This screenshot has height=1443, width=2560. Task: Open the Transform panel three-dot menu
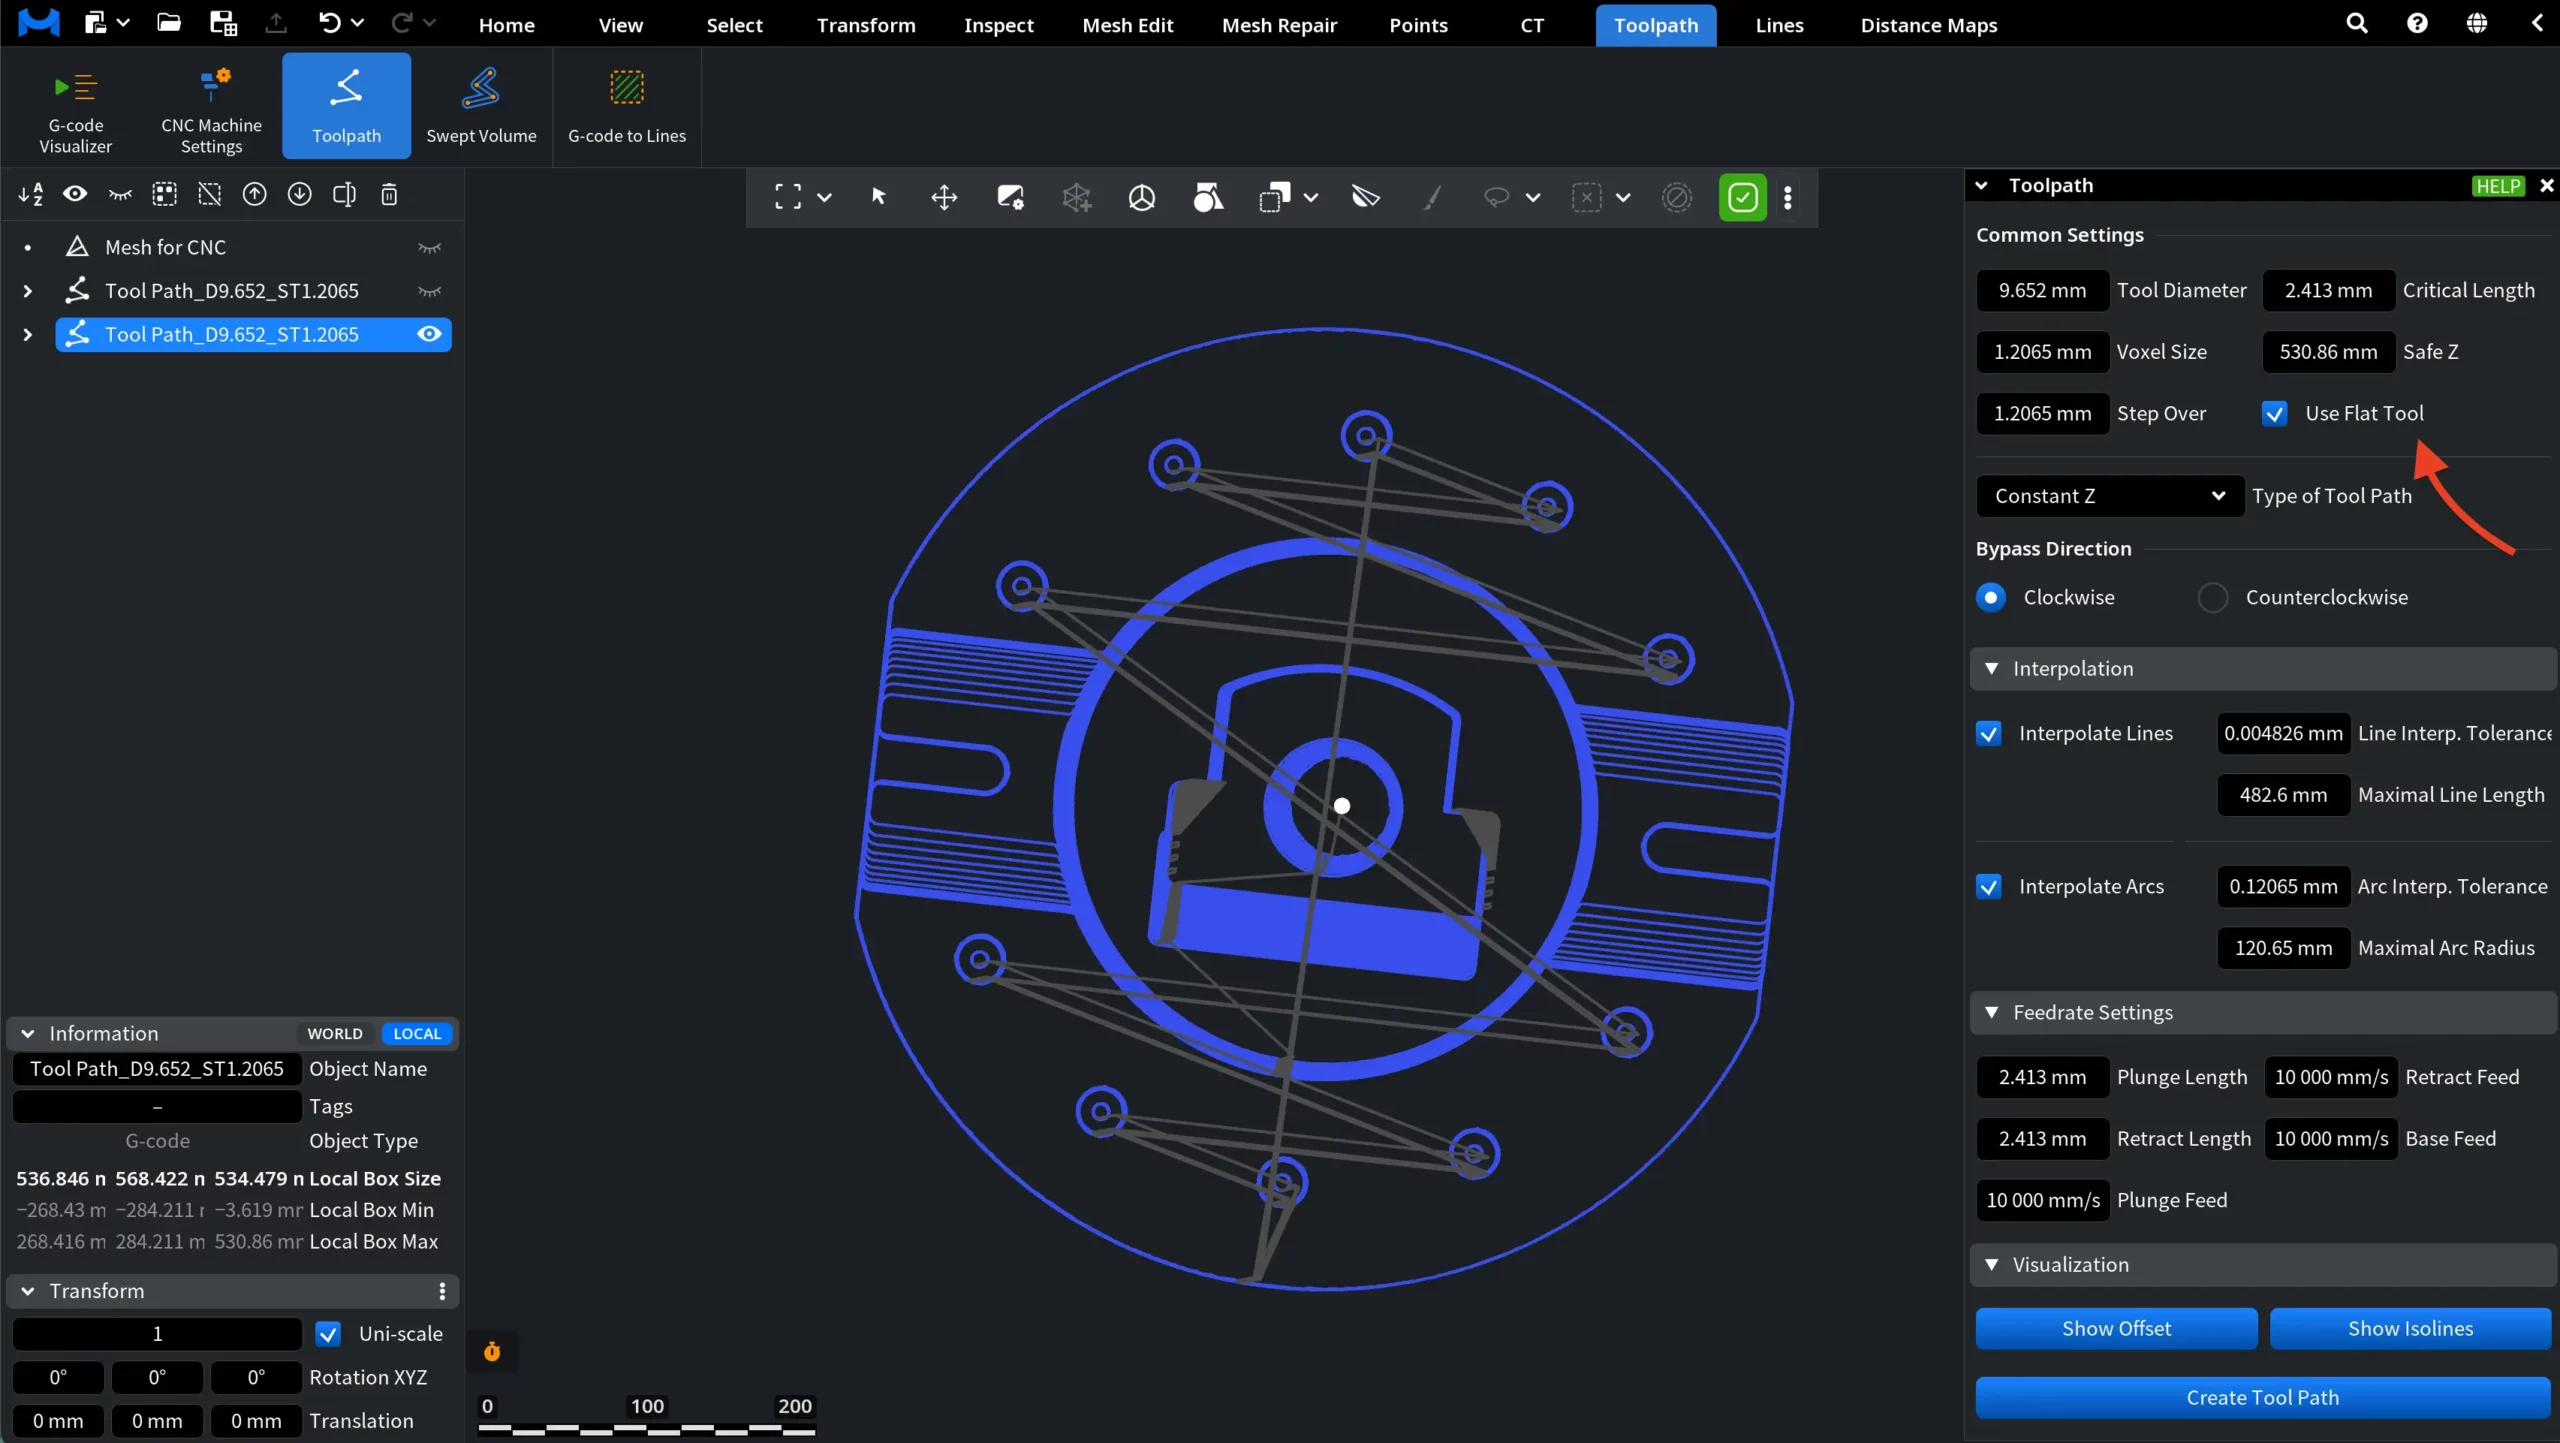coord(442,1291)
